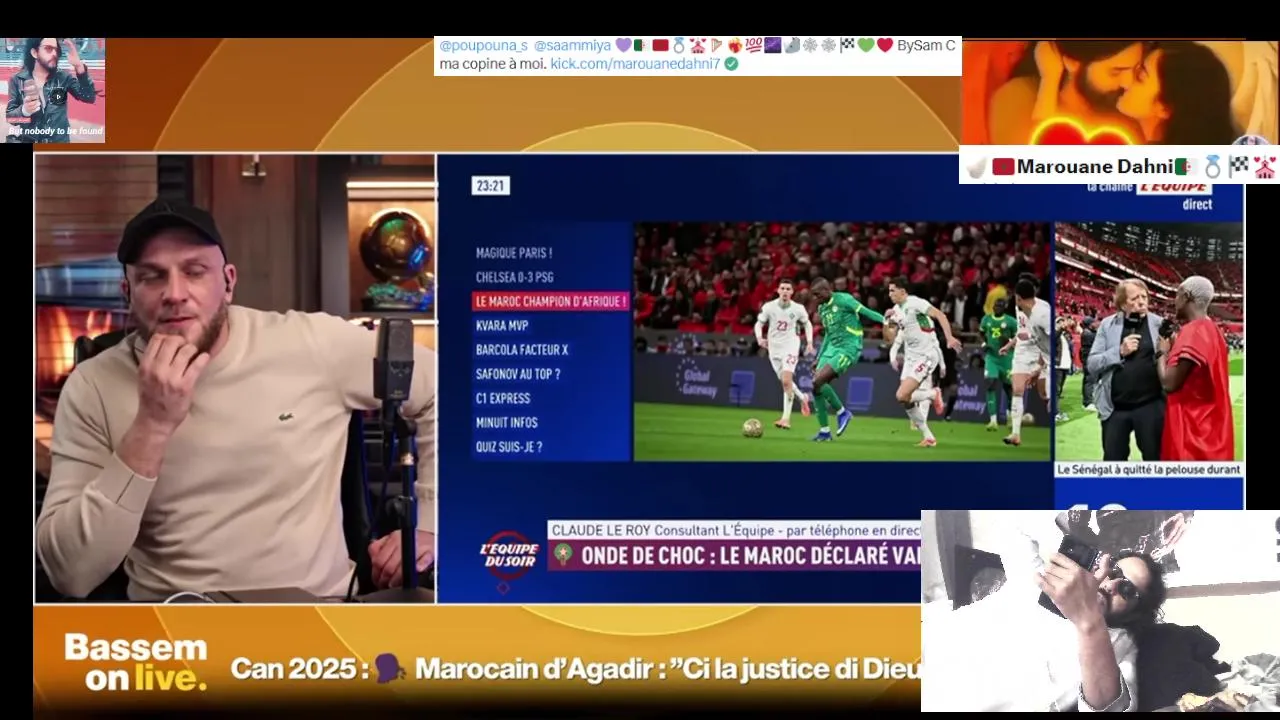Screen dimensions: 1280x720
Task: Click the L'Équipe "direct" channel logo
Action: click(1150, 196)
